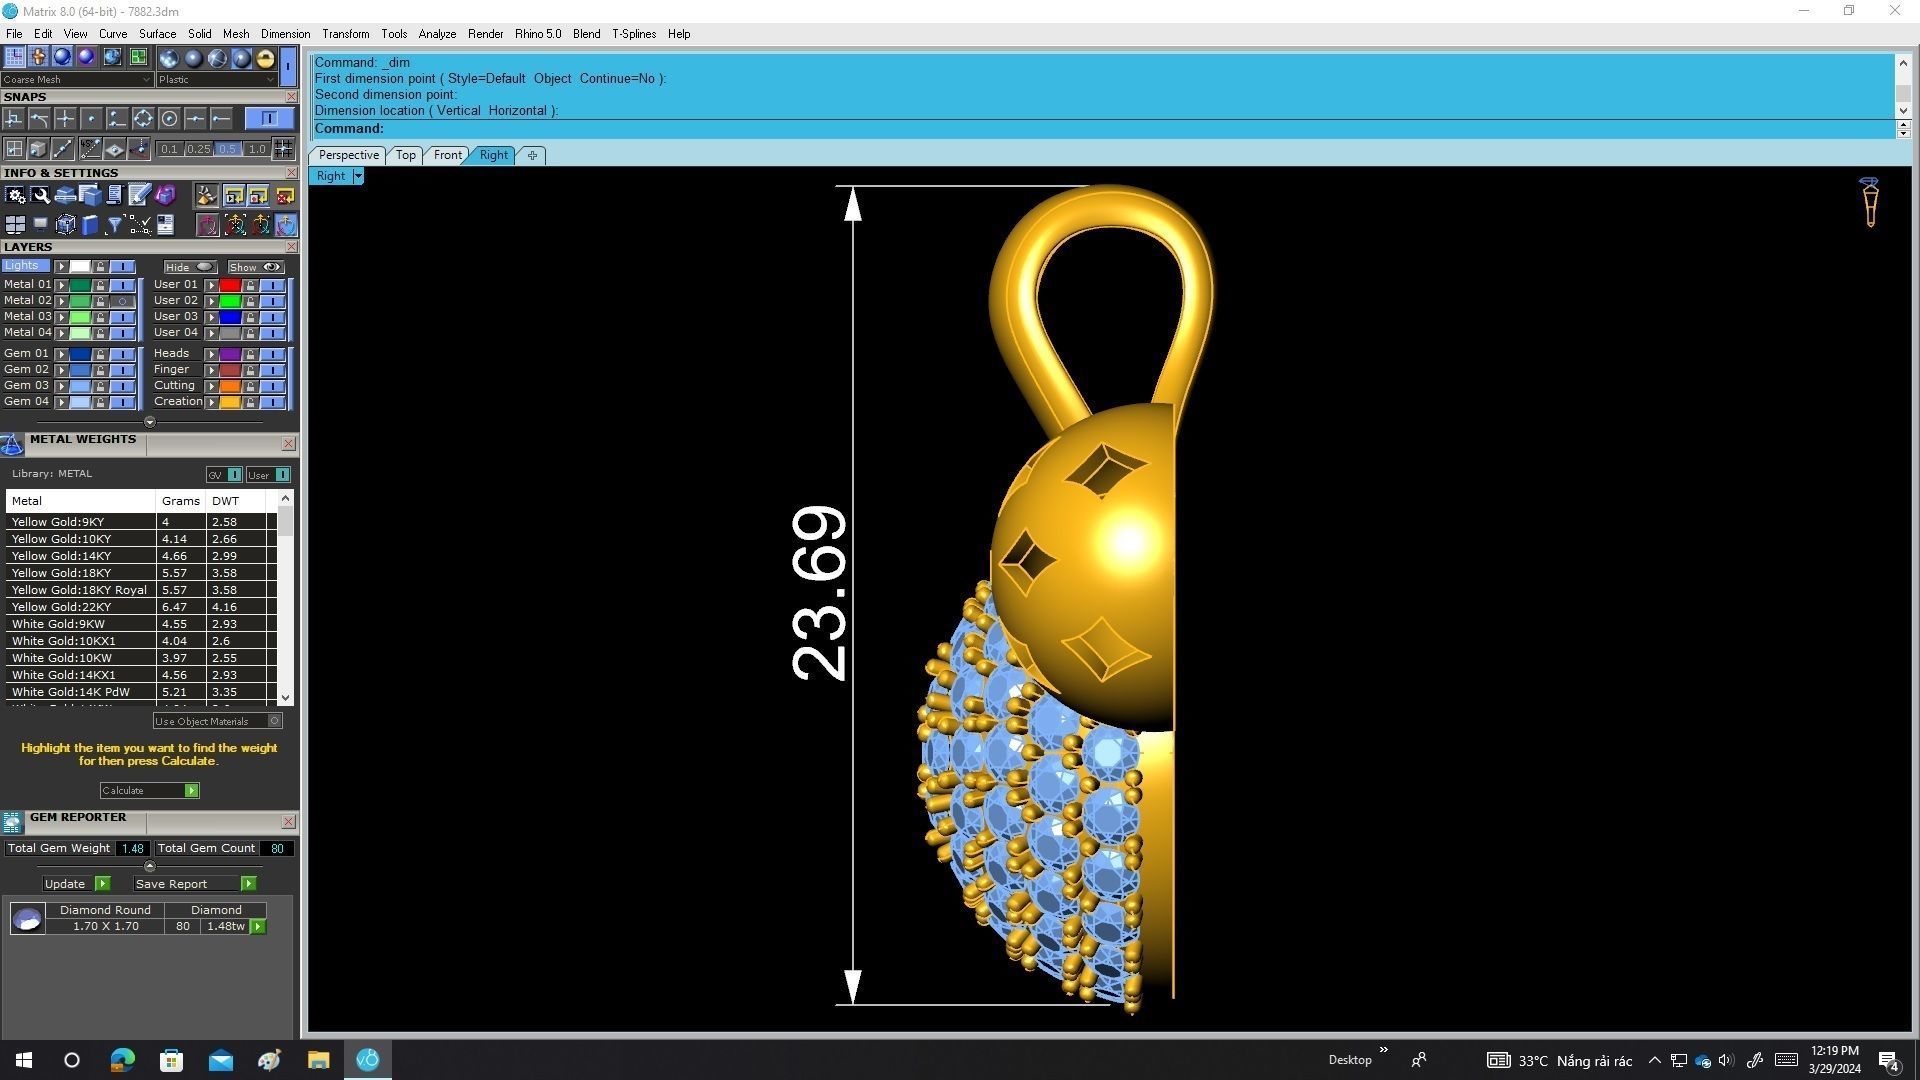Switch to the Perspective viewport tab
This screenshot has width=1920, height=1080.
click(x=348, y=155)
